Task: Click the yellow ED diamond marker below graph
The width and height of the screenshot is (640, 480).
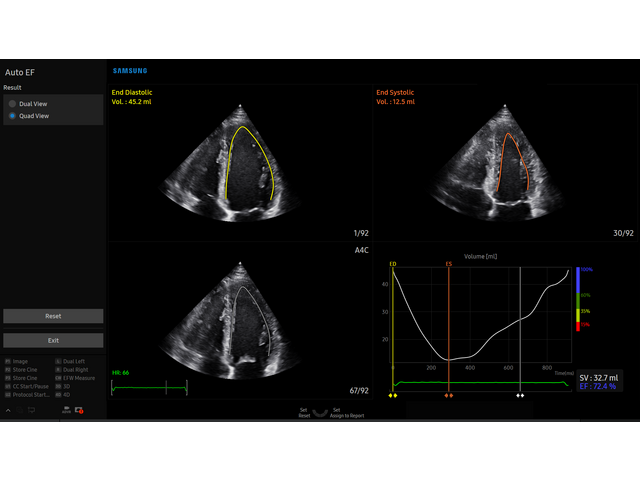Action: click(x=393, y=395)
